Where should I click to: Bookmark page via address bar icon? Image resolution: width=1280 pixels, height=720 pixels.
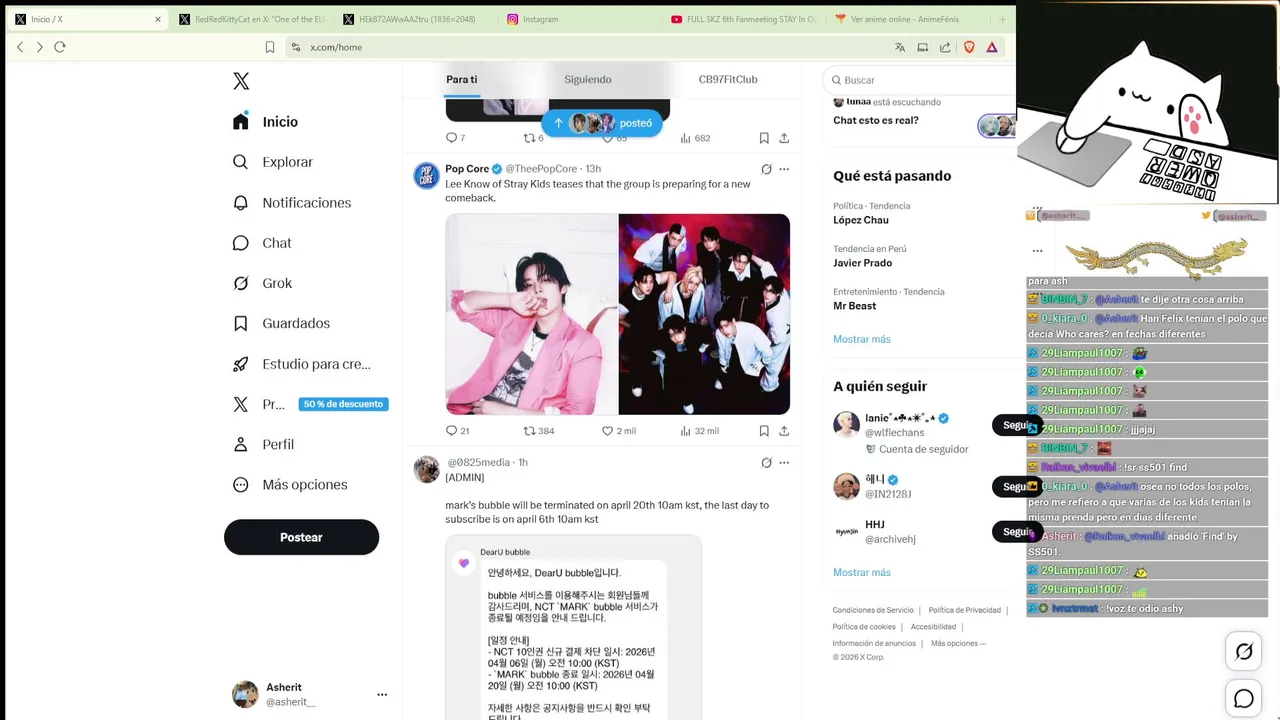[270, 47]
